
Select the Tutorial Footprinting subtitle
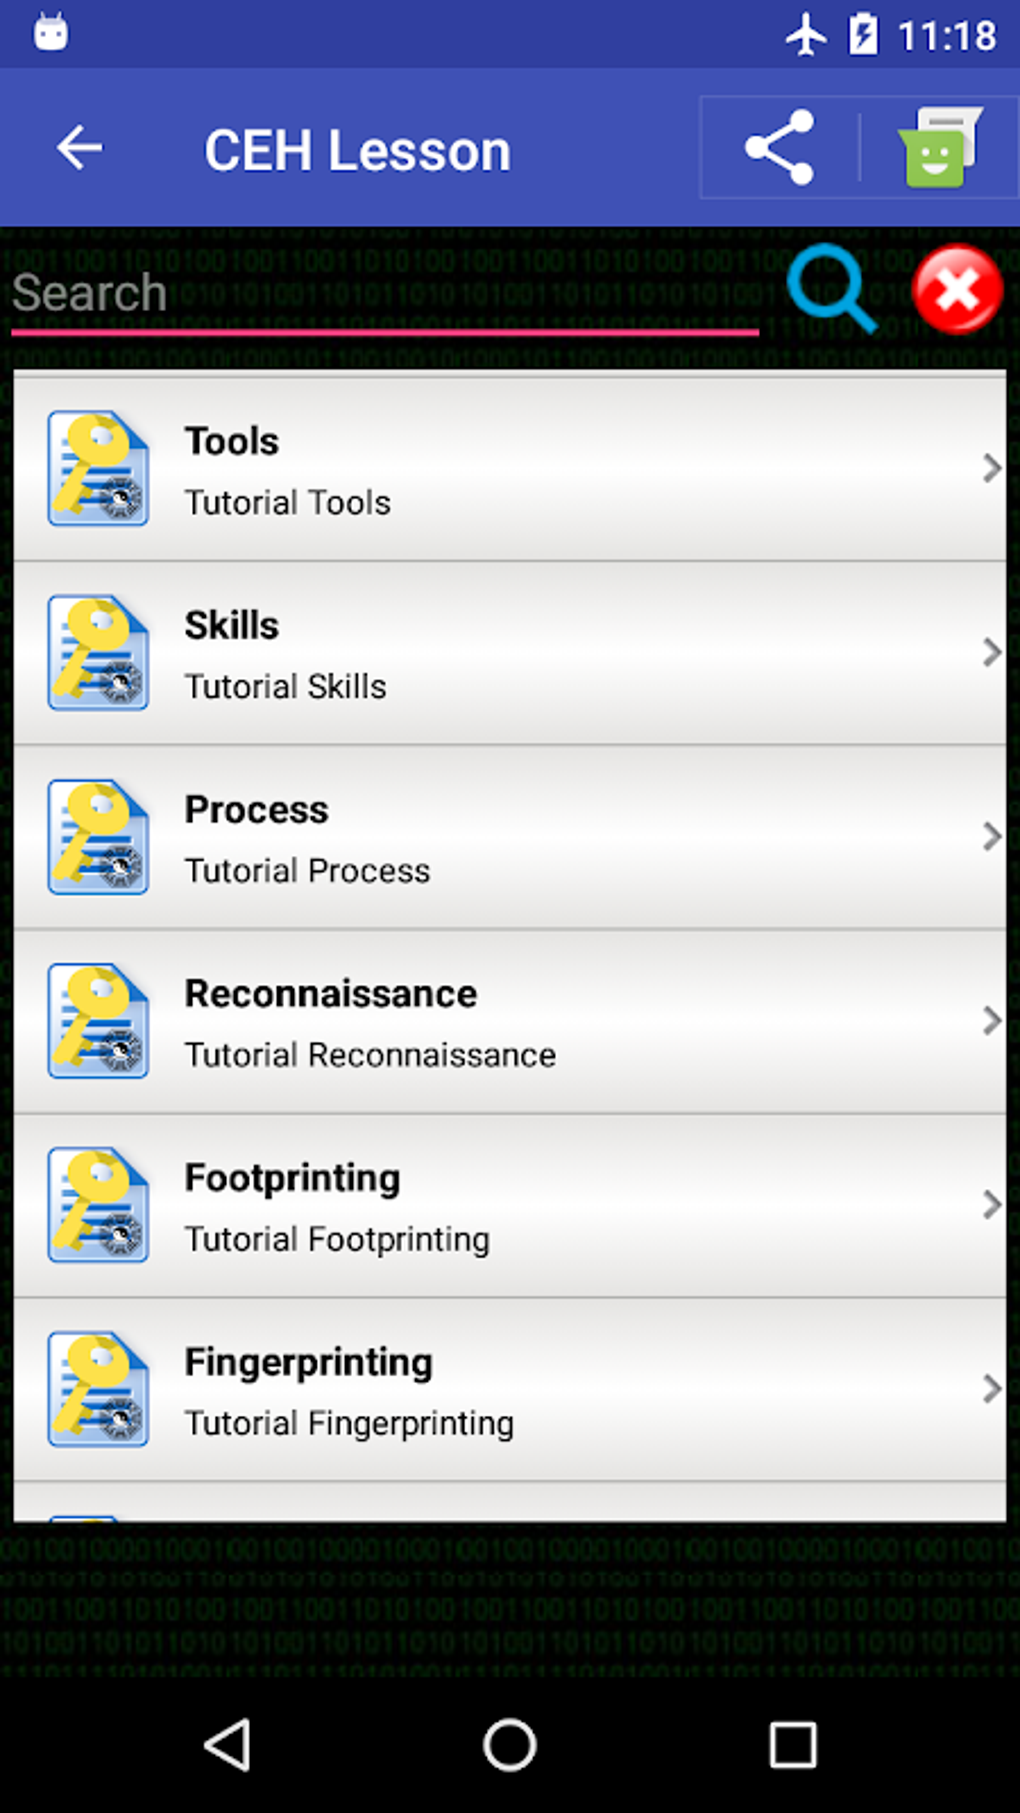[337, 1240]
